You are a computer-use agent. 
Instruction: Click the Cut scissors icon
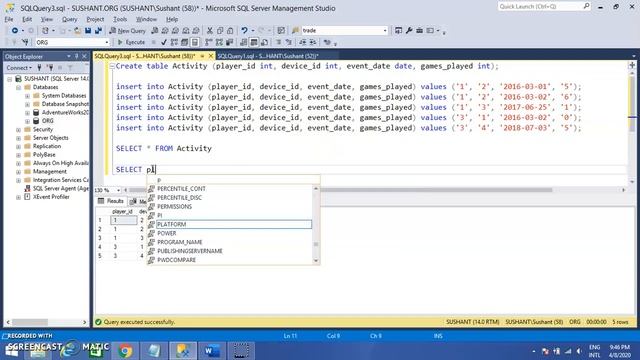(x=210, y=31)
